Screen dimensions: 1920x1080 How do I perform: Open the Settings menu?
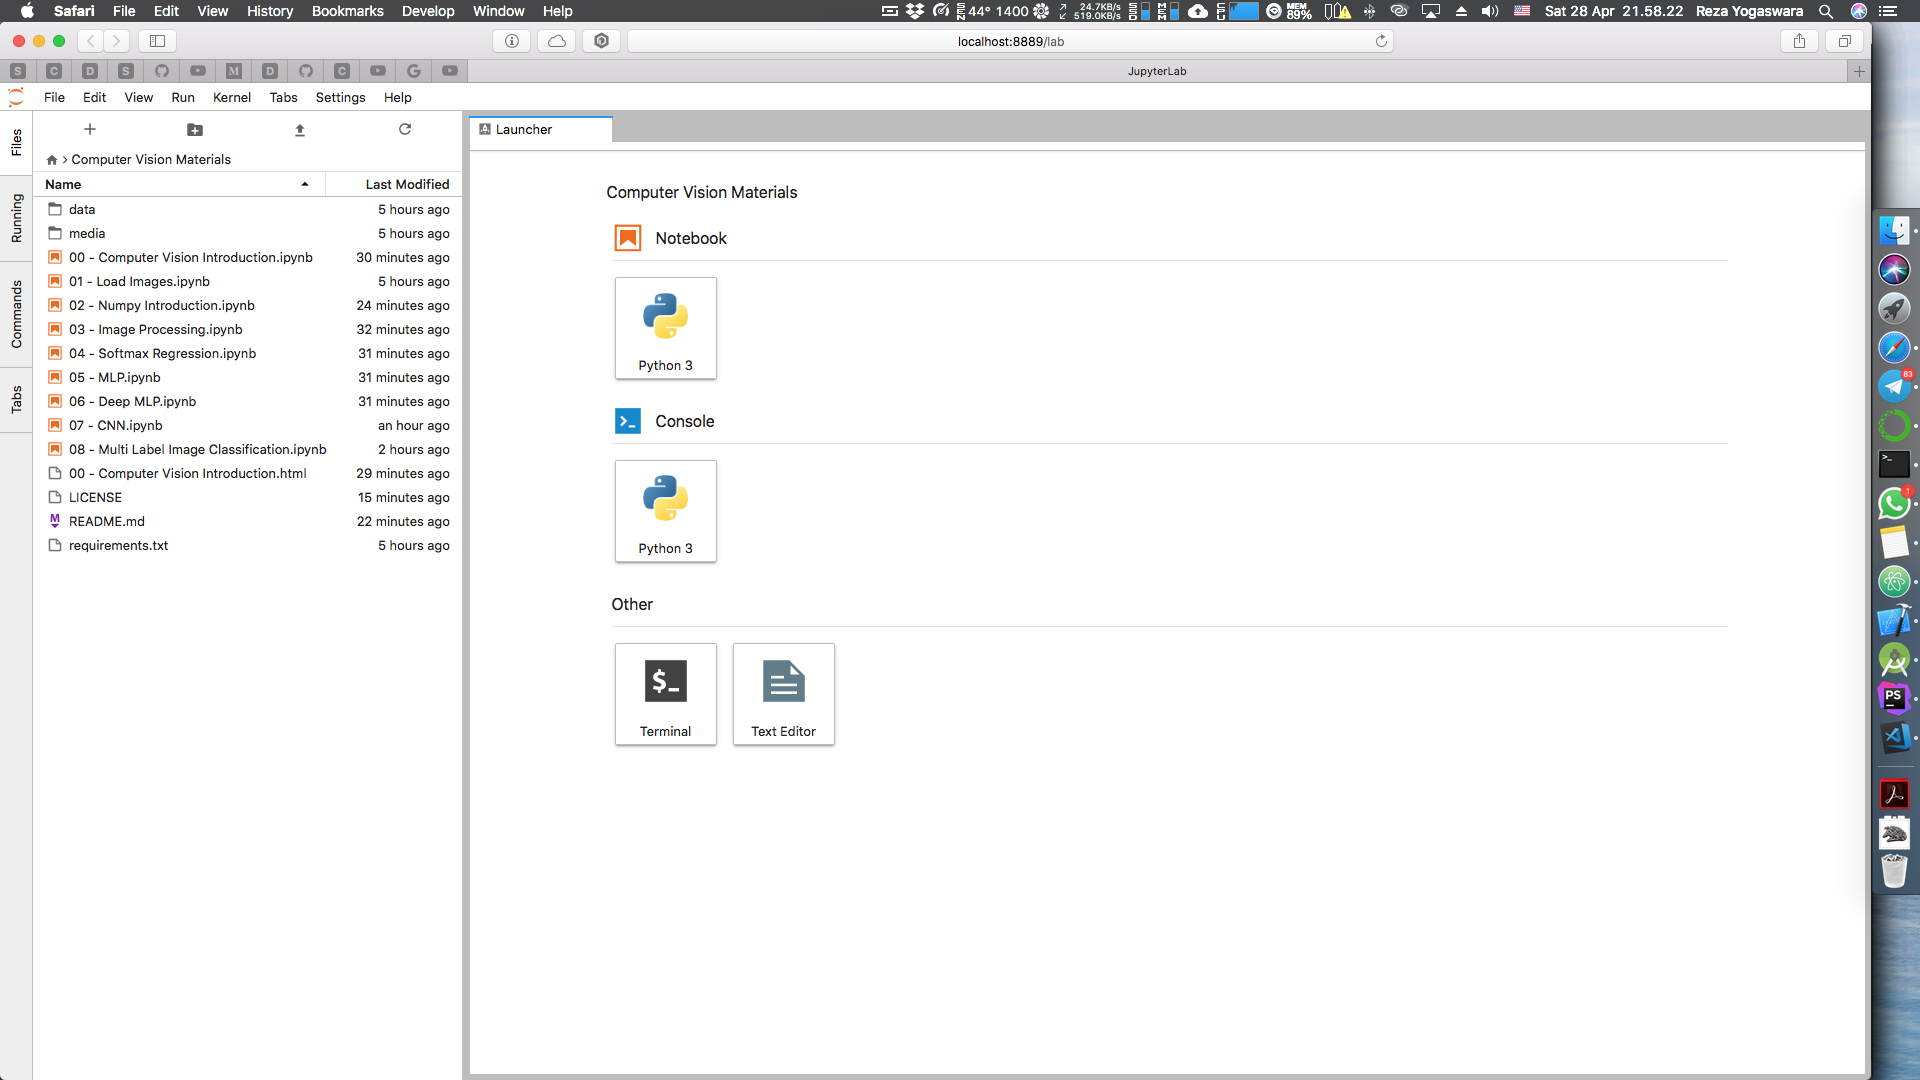(340, 97)
